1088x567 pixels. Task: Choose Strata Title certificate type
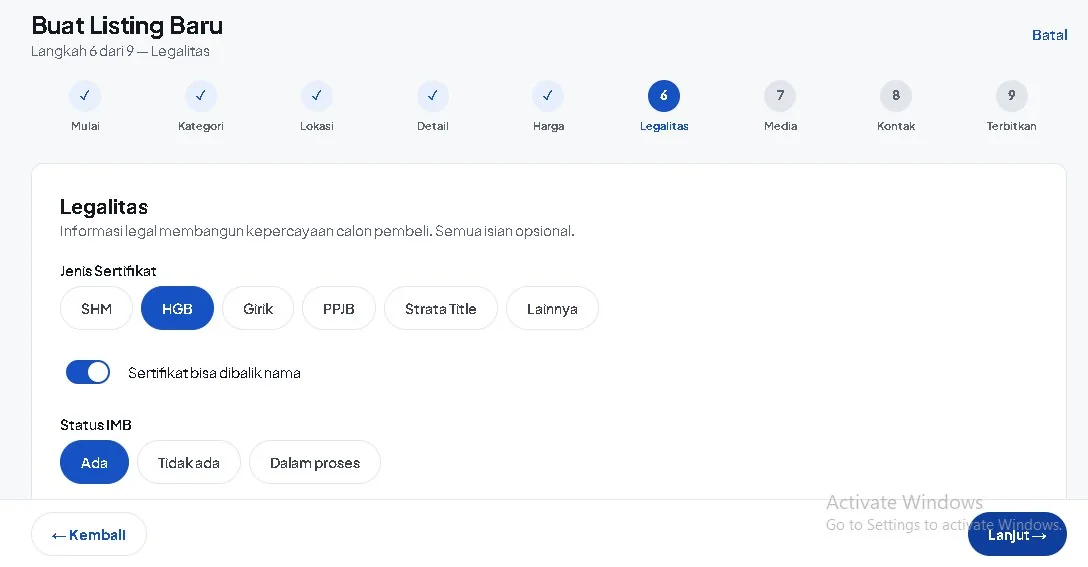[441, 308]
